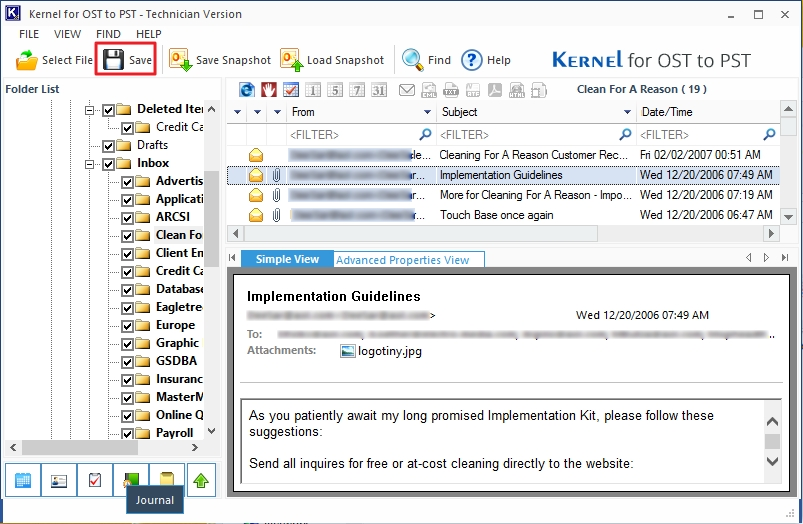Viewport: 803px width, 524px height.
Task: Click the Load Snapshot toolbar button
Action: (332, 60)
